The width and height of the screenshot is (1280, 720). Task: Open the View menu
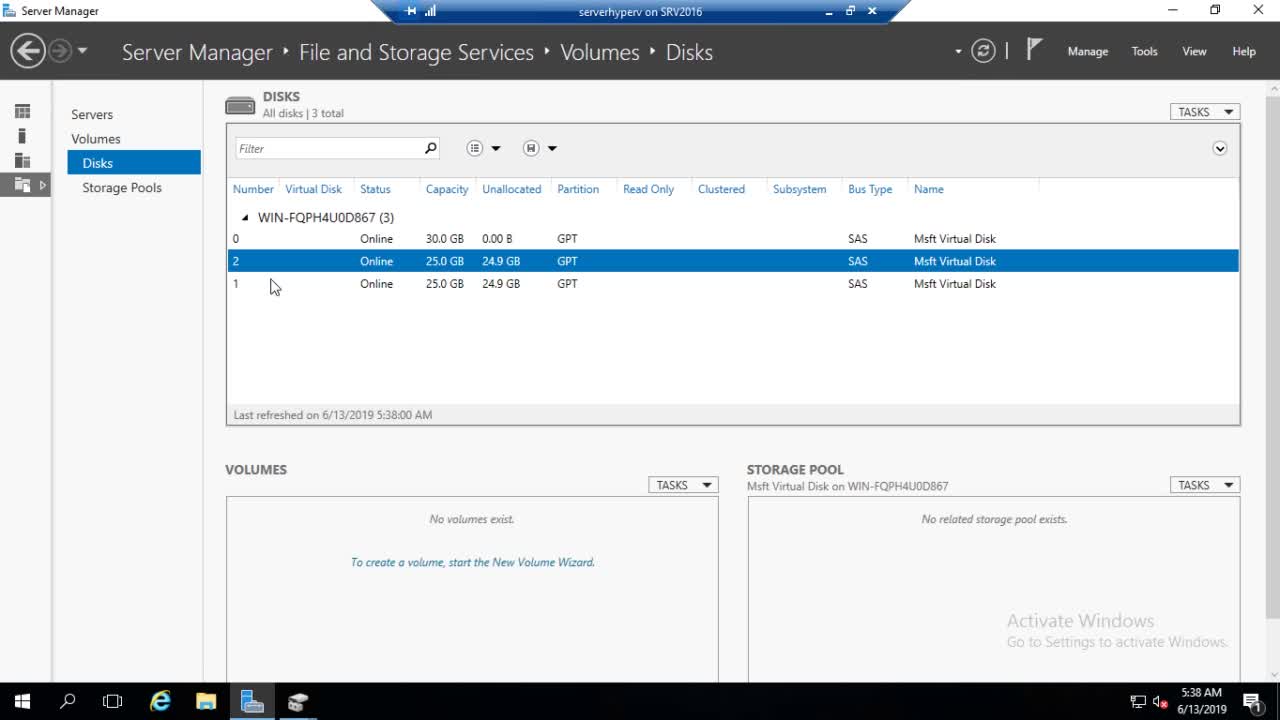[1194, 51]
